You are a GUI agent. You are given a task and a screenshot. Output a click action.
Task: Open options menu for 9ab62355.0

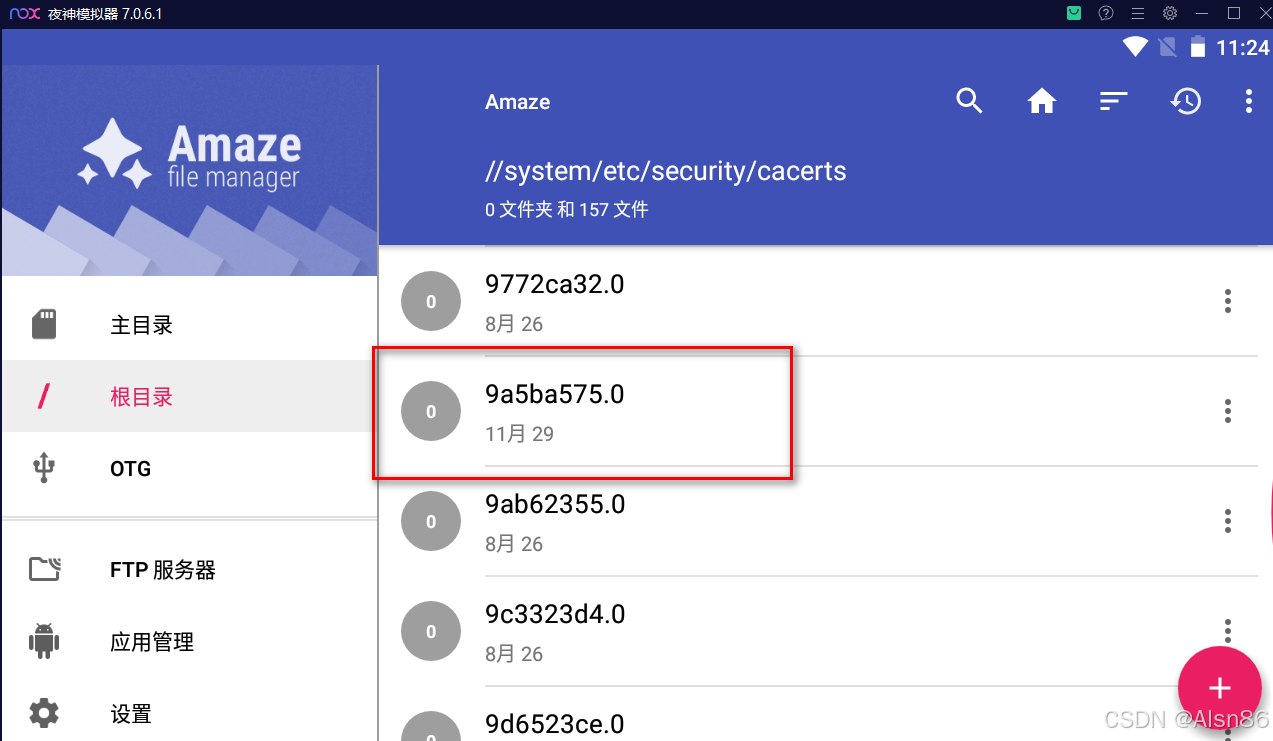(1228, 521)
